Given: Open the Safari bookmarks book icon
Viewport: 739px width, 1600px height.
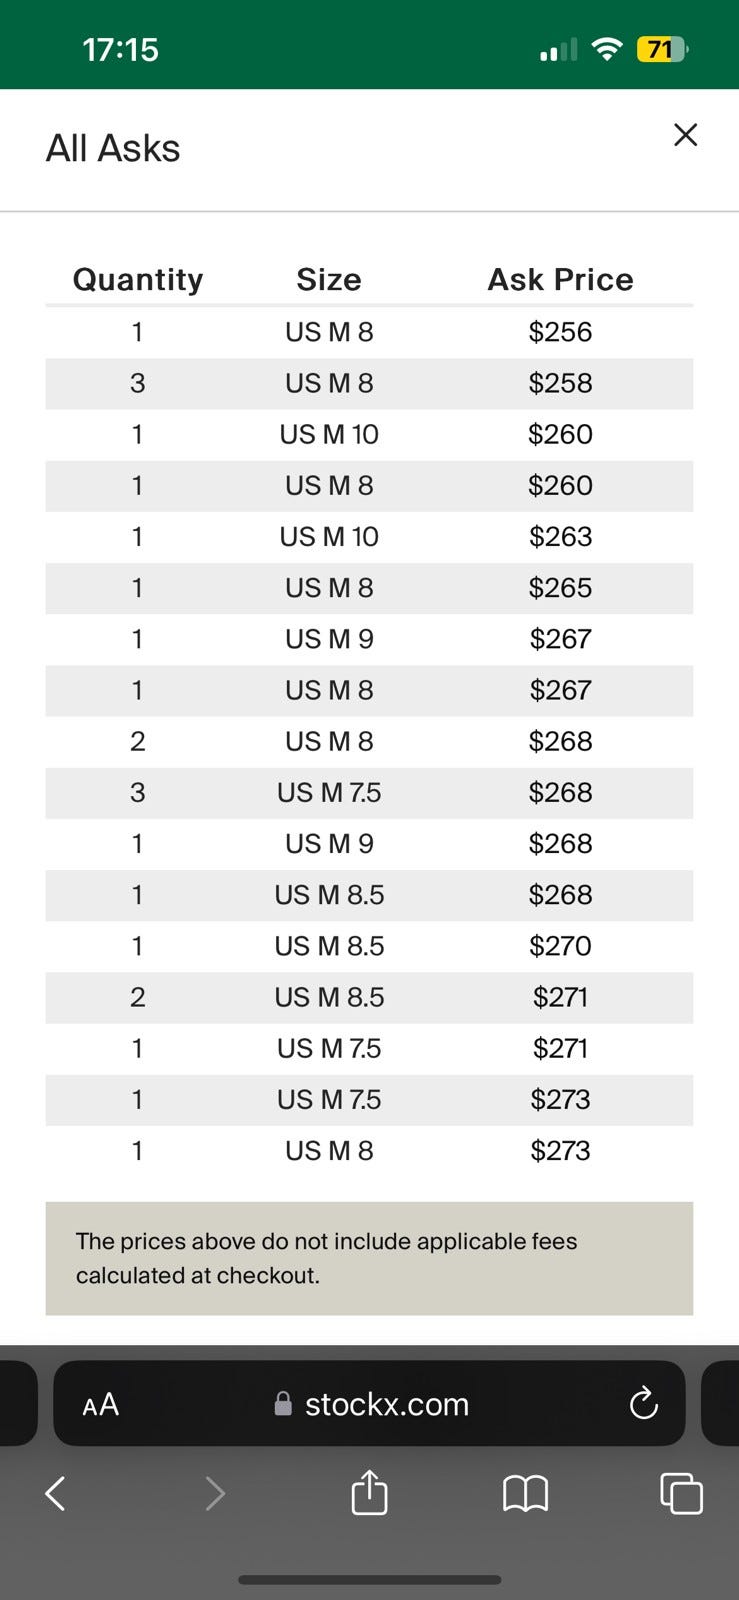Looking at the screenshot, I should [525, 1494].
